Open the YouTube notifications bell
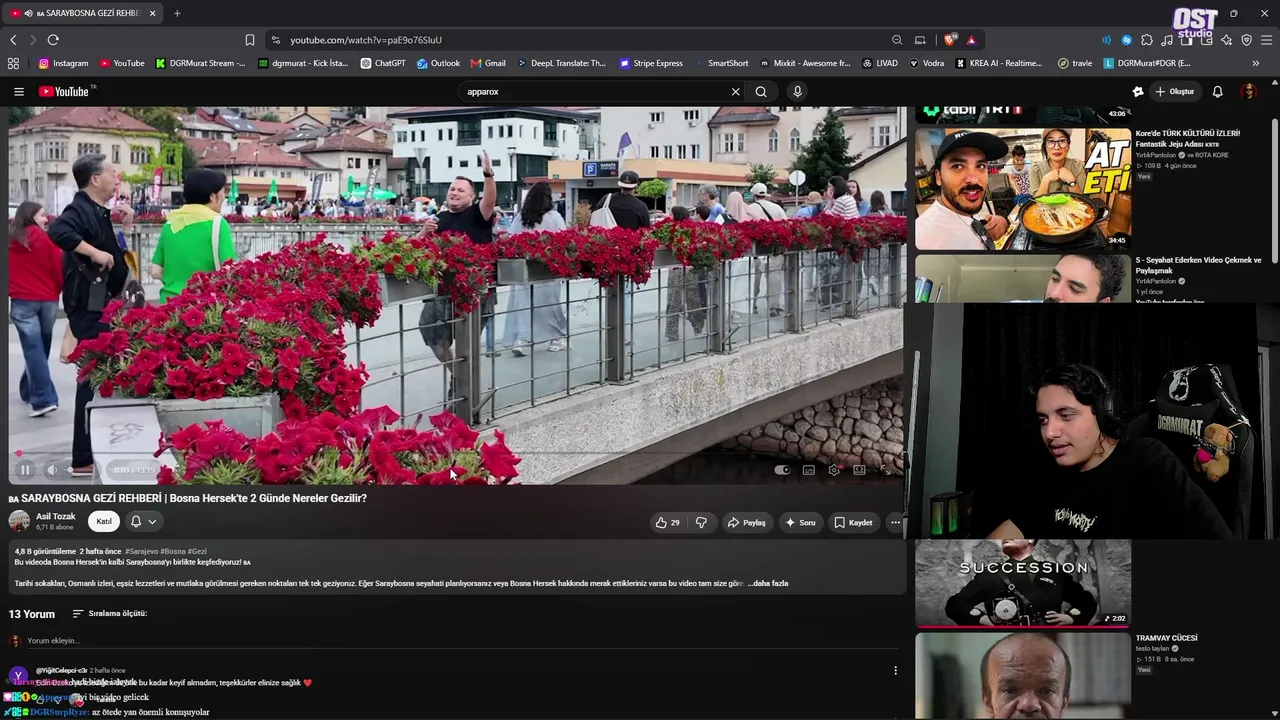This screenshot has height=720, width=1280. coord(1217,91)
